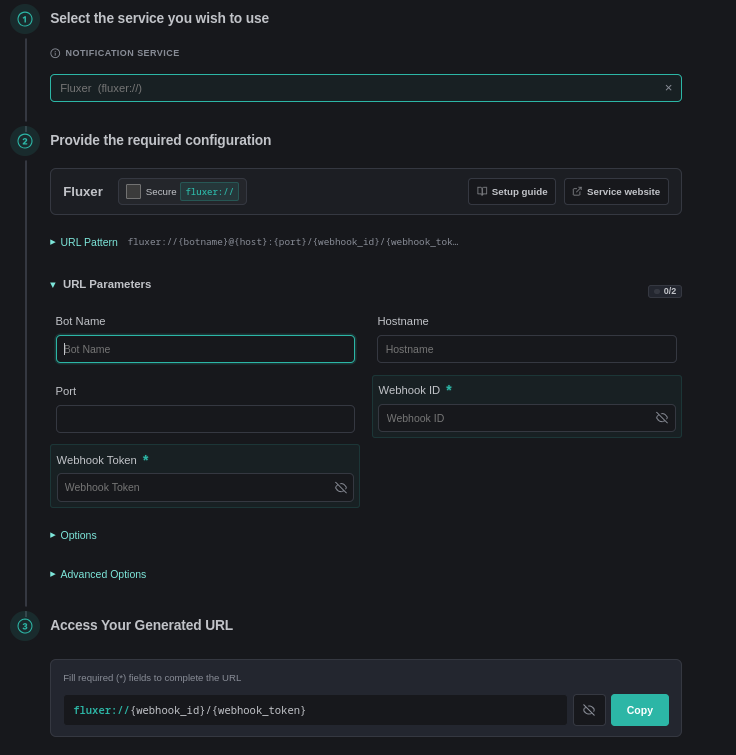Open the Setup guide

512,192
